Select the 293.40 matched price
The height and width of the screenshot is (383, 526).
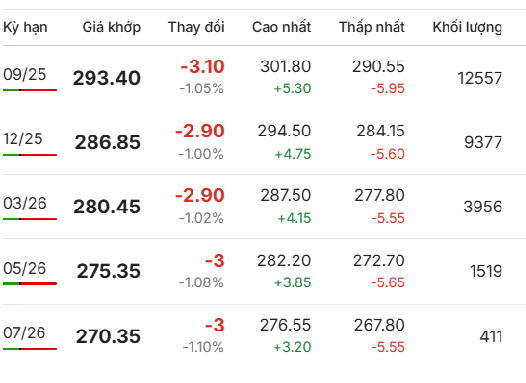(107, 78)
